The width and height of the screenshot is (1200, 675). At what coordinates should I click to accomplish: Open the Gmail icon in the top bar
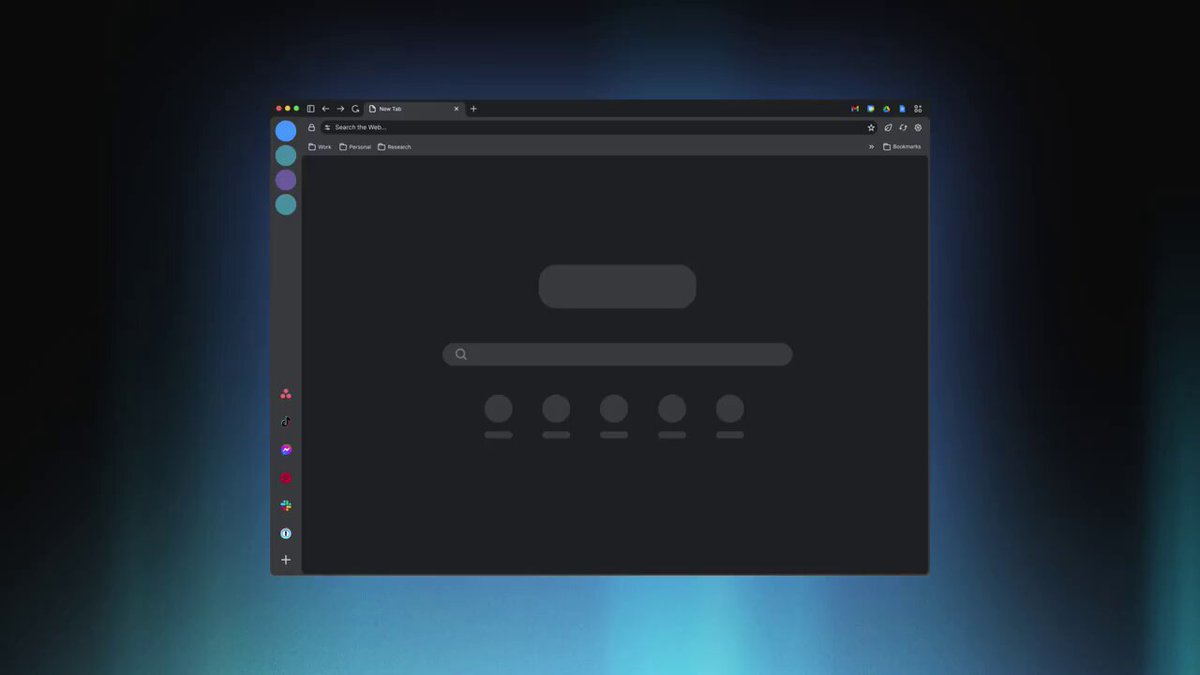(855, 109)
